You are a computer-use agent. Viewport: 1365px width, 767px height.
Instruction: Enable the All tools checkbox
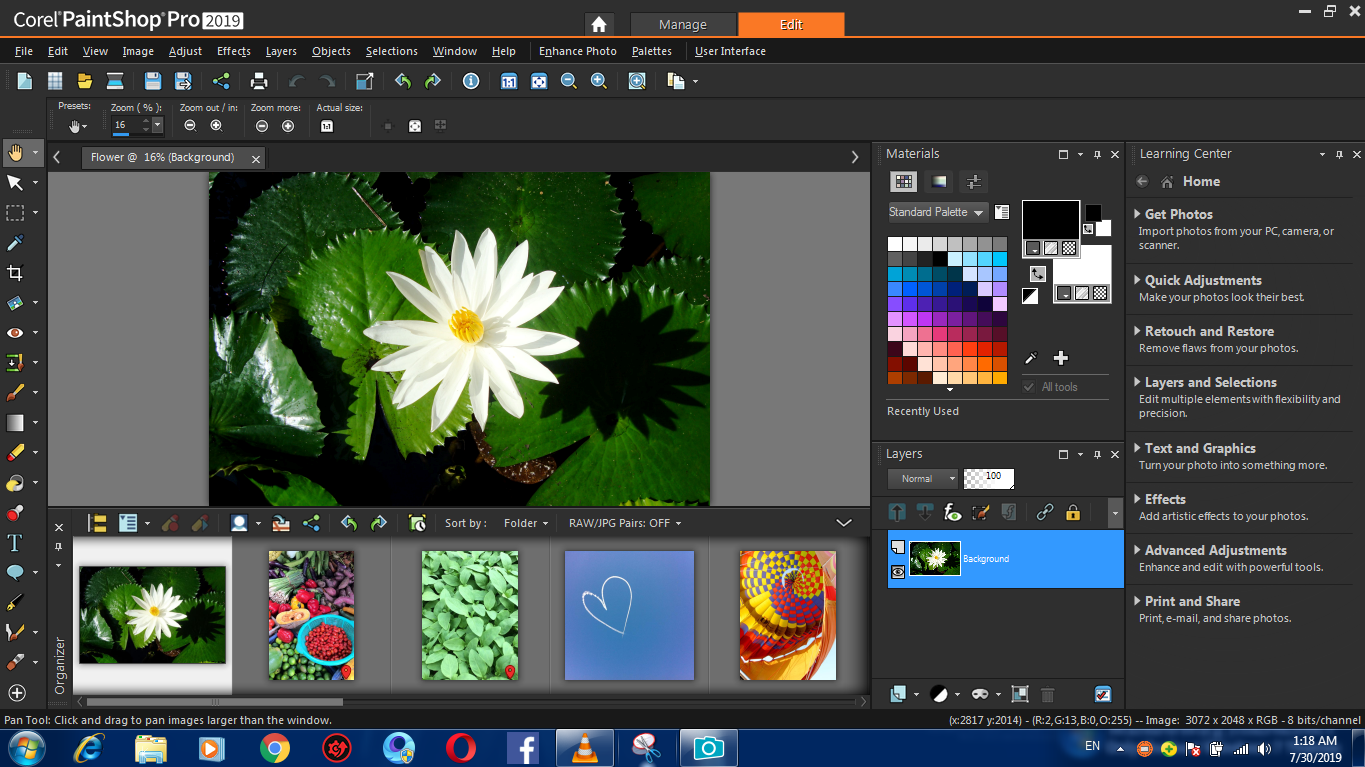1029,387
